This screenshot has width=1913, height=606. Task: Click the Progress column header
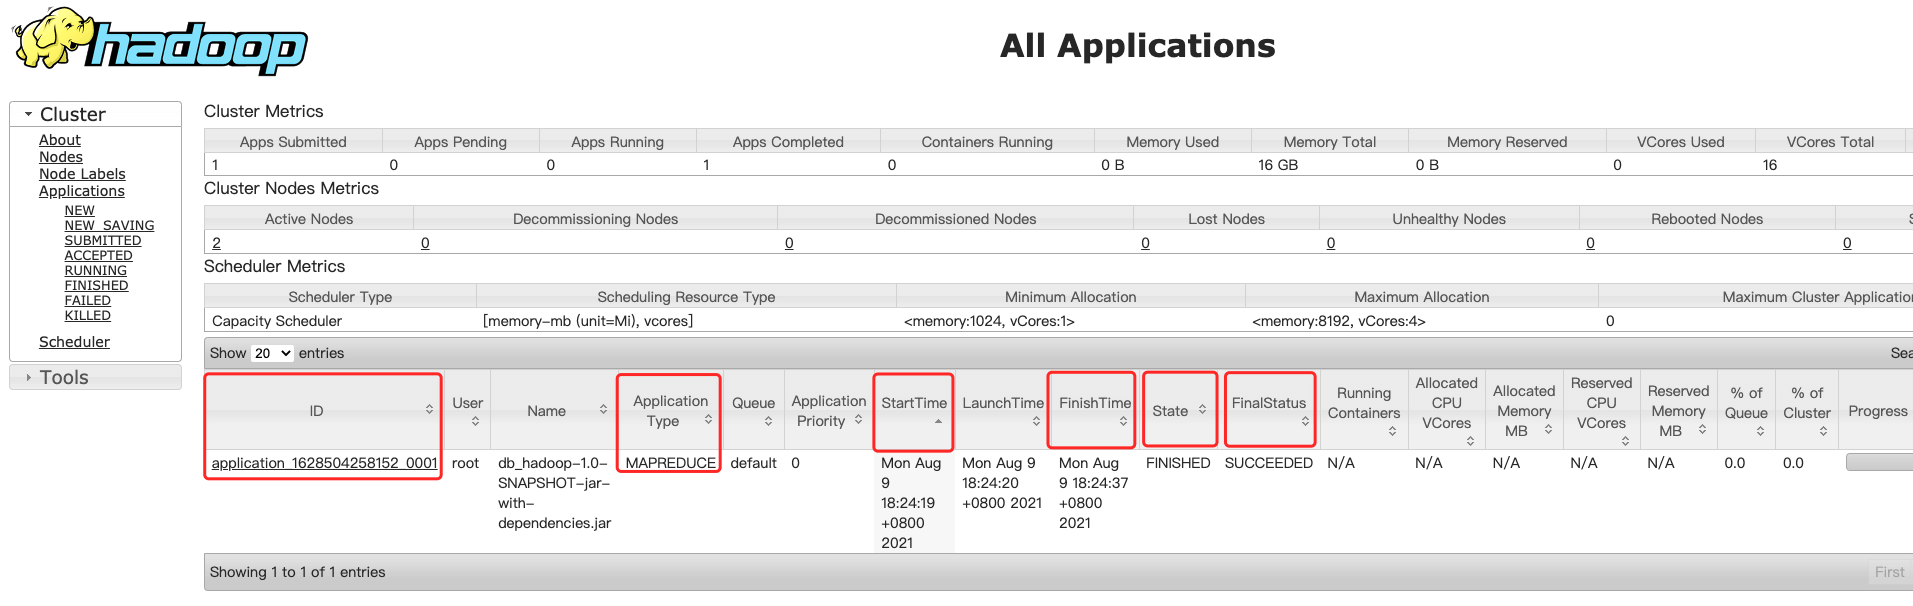(x=1877, y=411)
